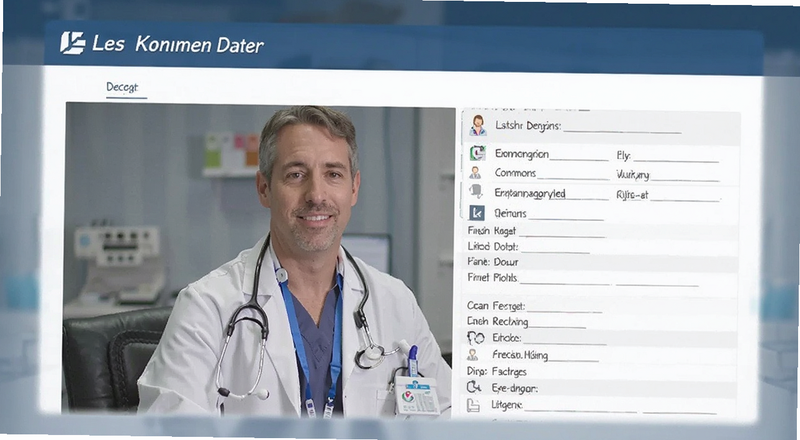Click the gray icon beside Entannagoryled

pyautogui.click(x=476, y=192)
